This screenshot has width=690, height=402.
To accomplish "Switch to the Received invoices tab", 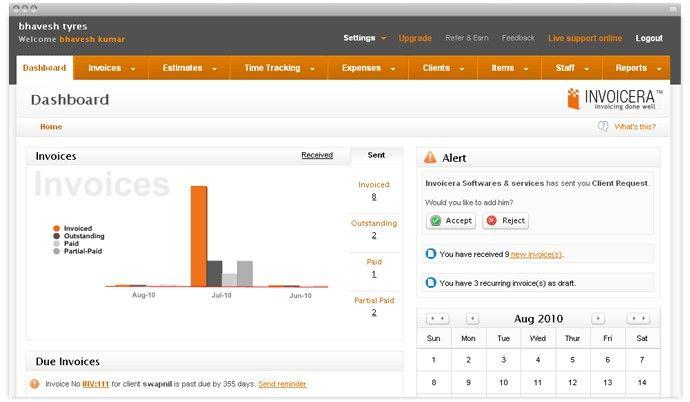I will coord(317,155).
